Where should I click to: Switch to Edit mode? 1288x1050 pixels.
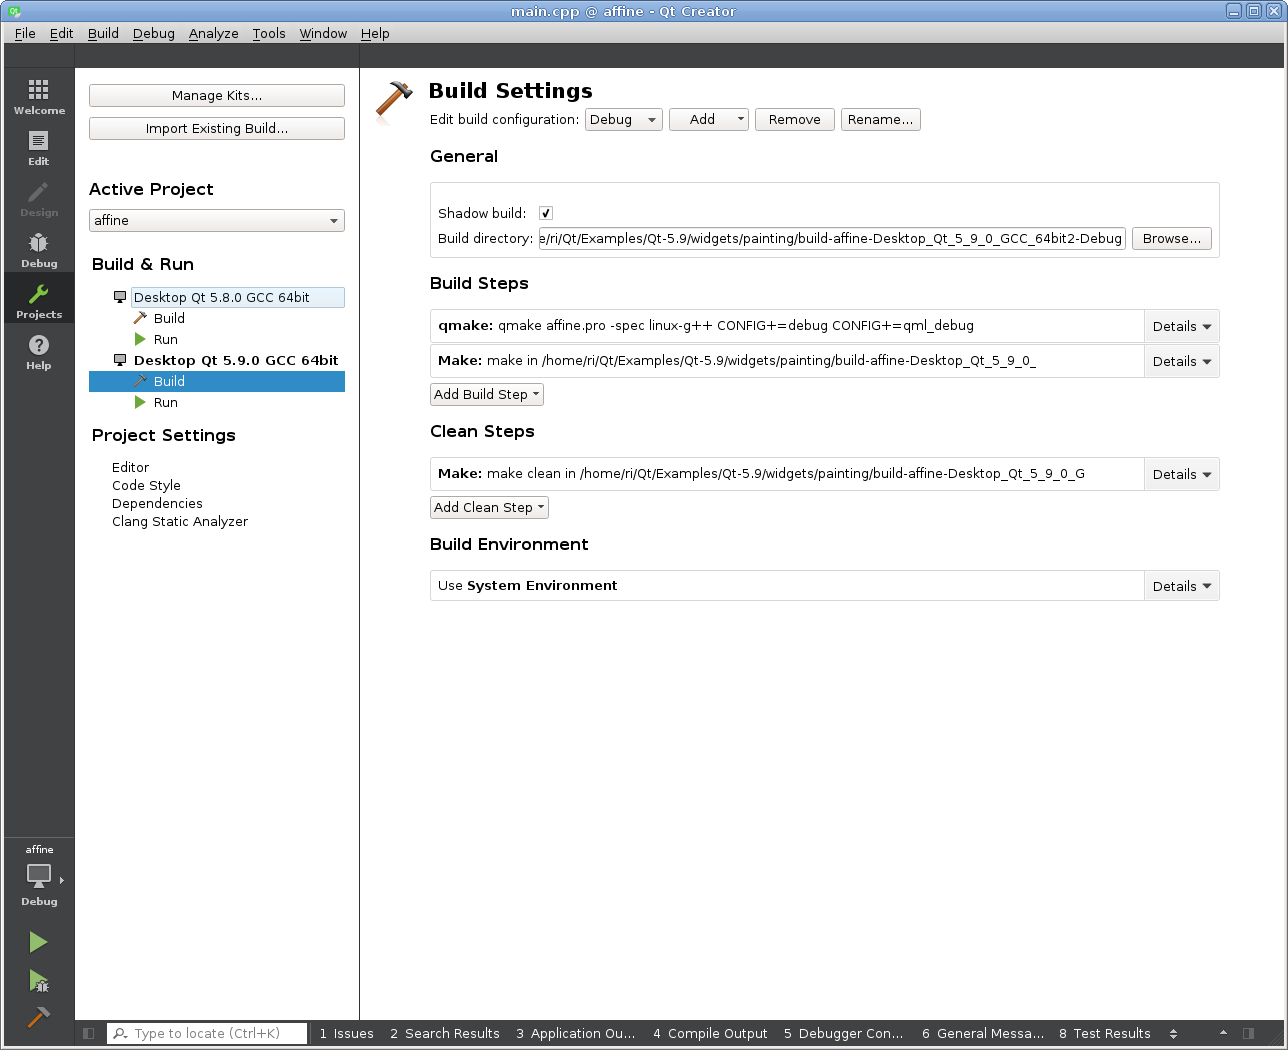[x=39, y=148]
